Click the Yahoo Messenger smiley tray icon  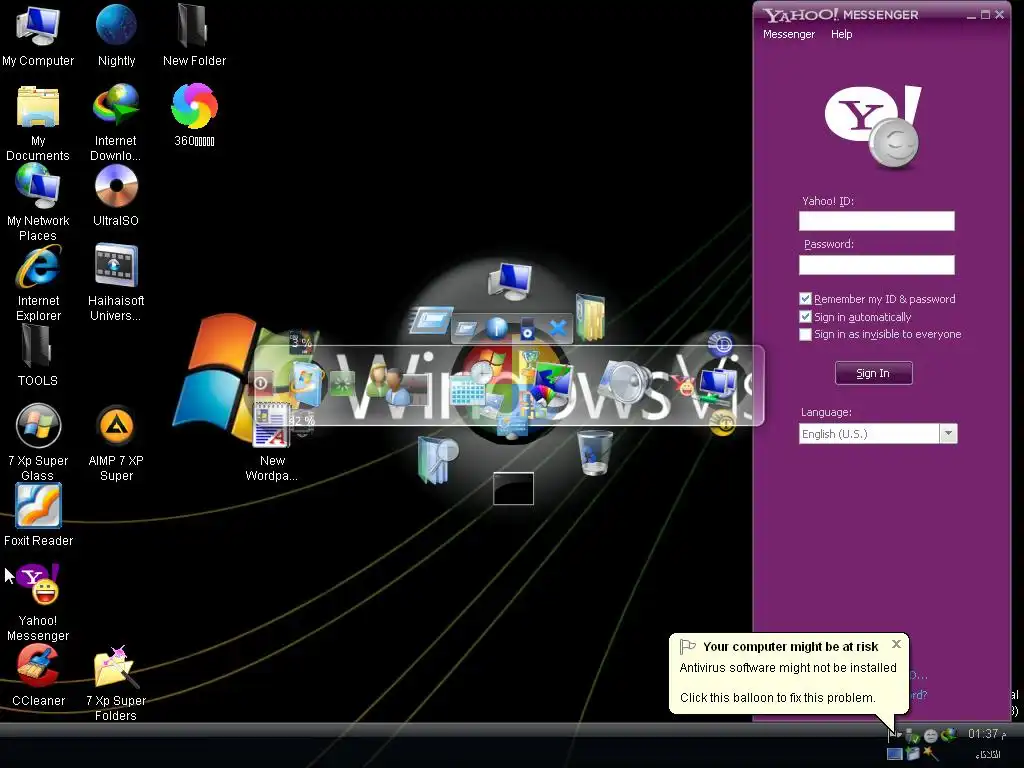pyautogui.click(x=931, y=736)
